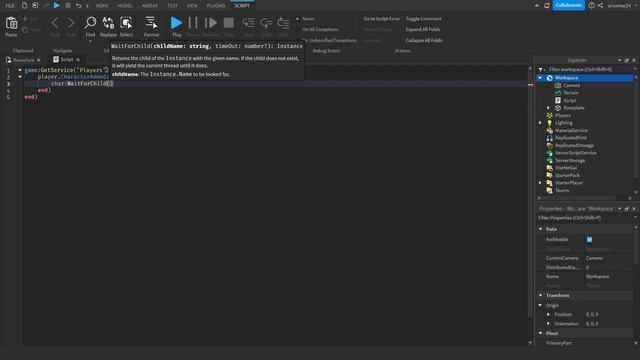640x360 pixels.
Task: Expand the StarterPlayer tree node
Action: (540, 183)
